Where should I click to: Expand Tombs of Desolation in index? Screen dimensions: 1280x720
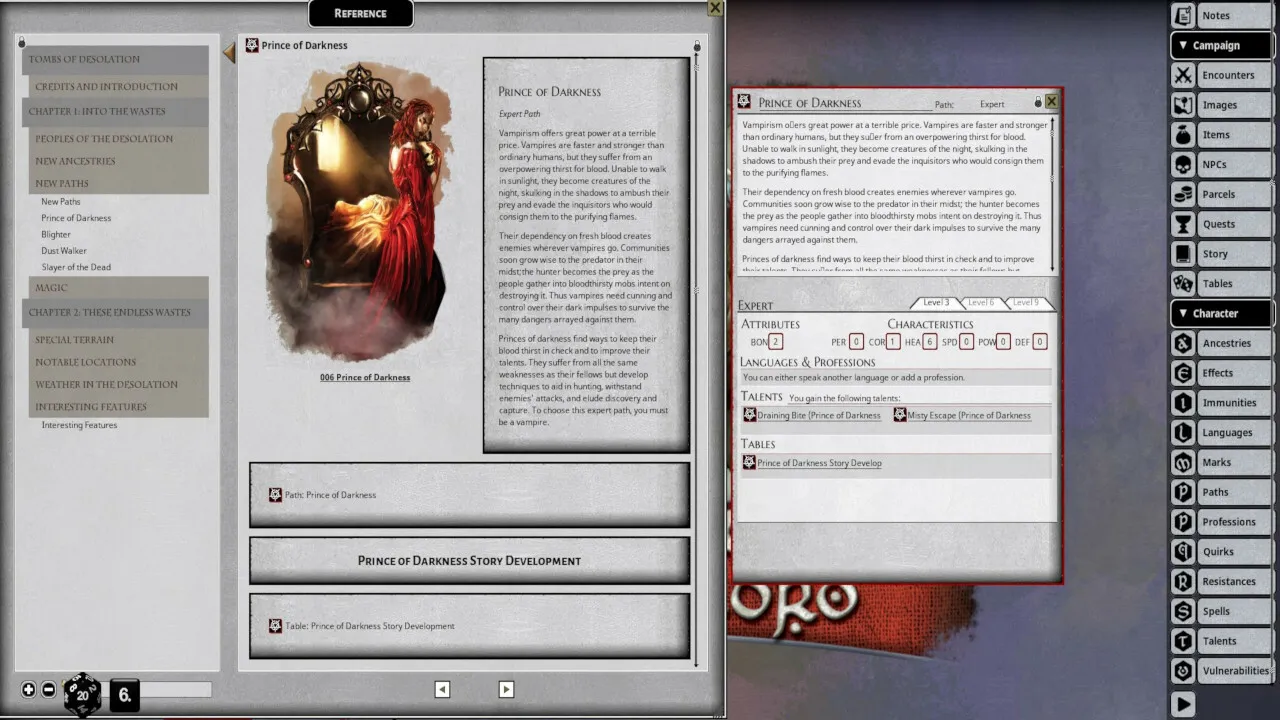[x=115, y=60]
